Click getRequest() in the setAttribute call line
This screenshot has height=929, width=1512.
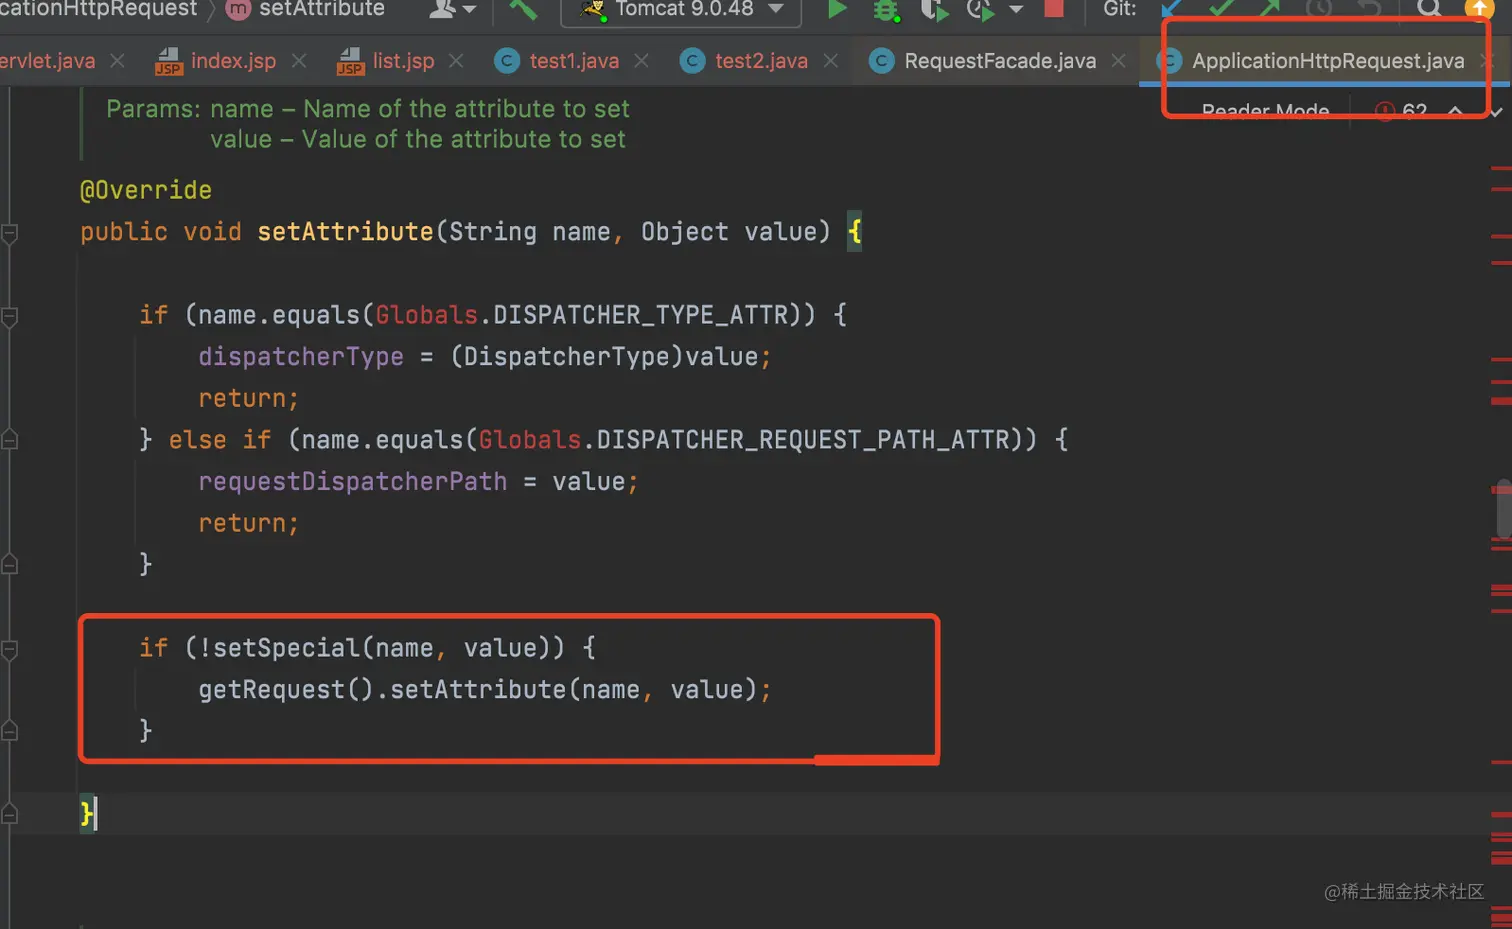(x=286, y=690)
